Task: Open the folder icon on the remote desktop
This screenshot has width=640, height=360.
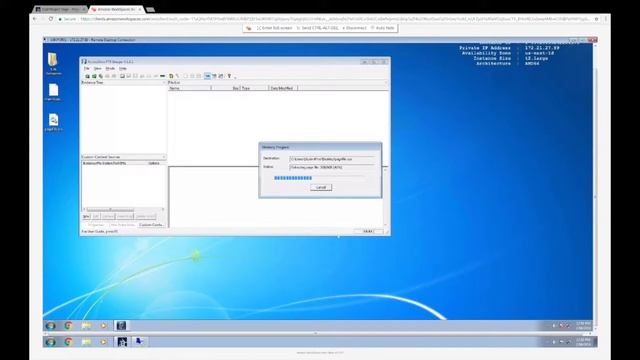Action: (53, 63)
